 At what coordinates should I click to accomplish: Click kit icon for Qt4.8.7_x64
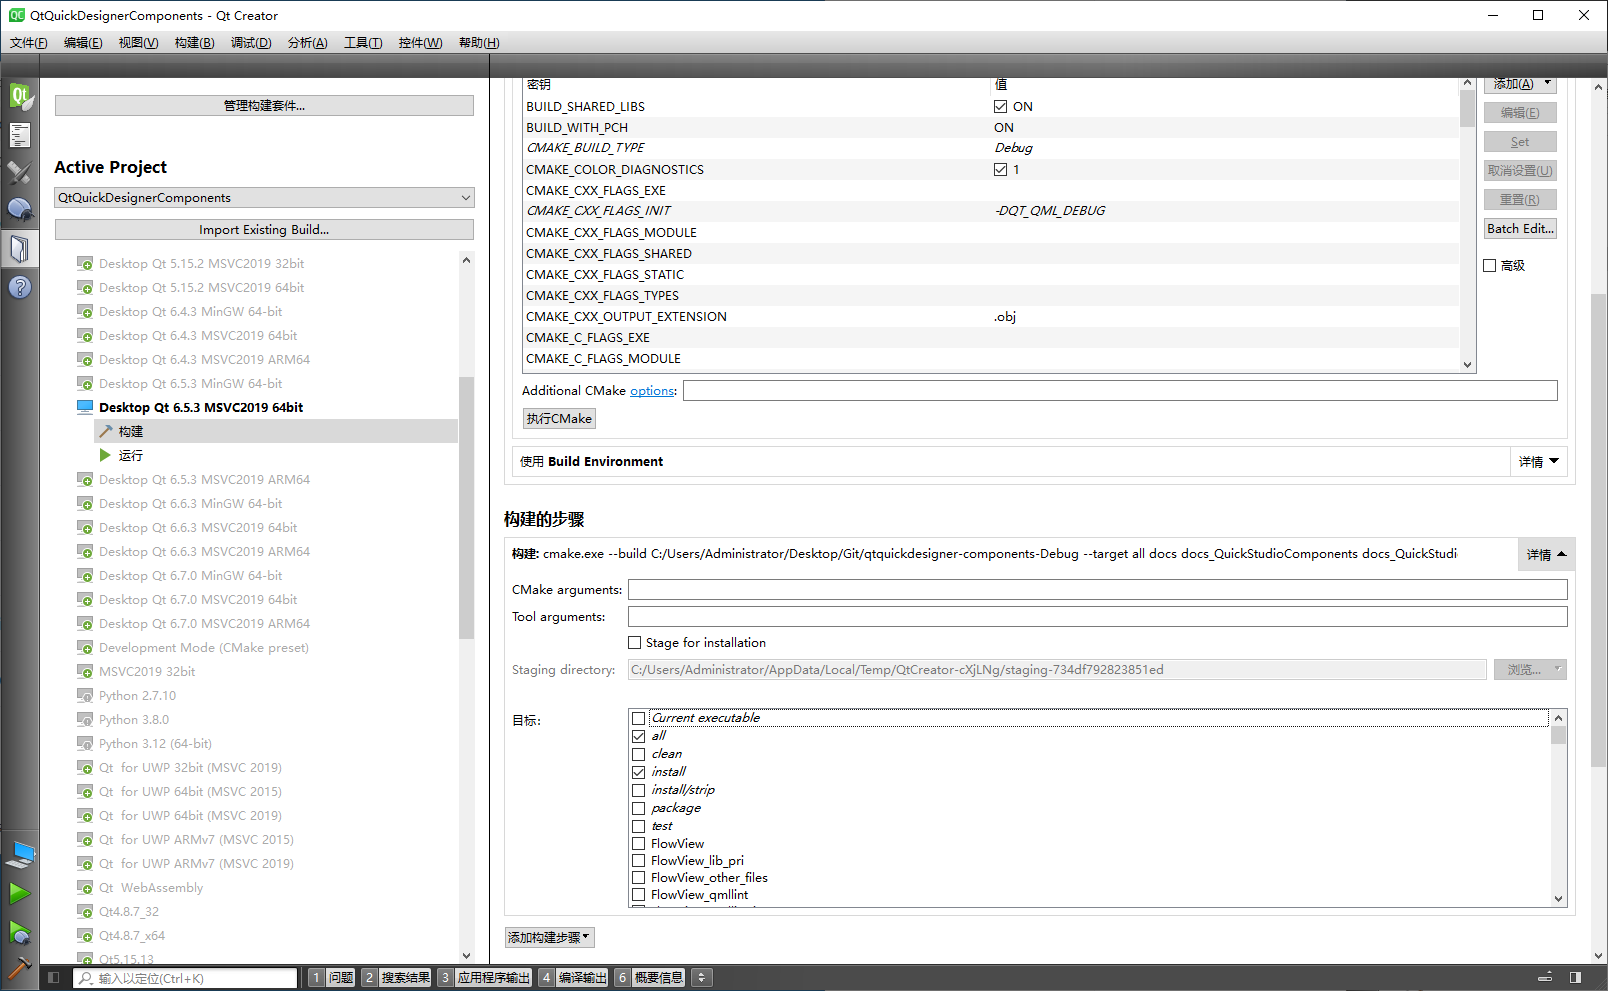(x=85, y=936)
